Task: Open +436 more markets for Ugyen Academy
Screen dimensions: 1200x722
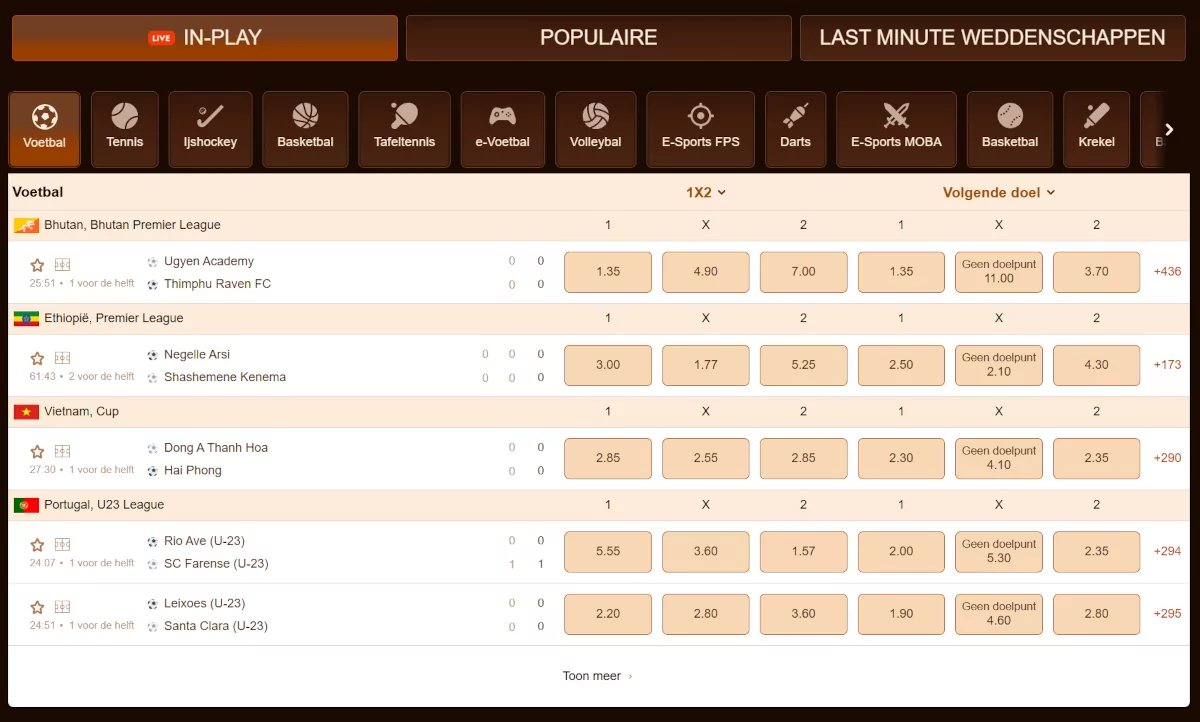Action: (1167, 271)
